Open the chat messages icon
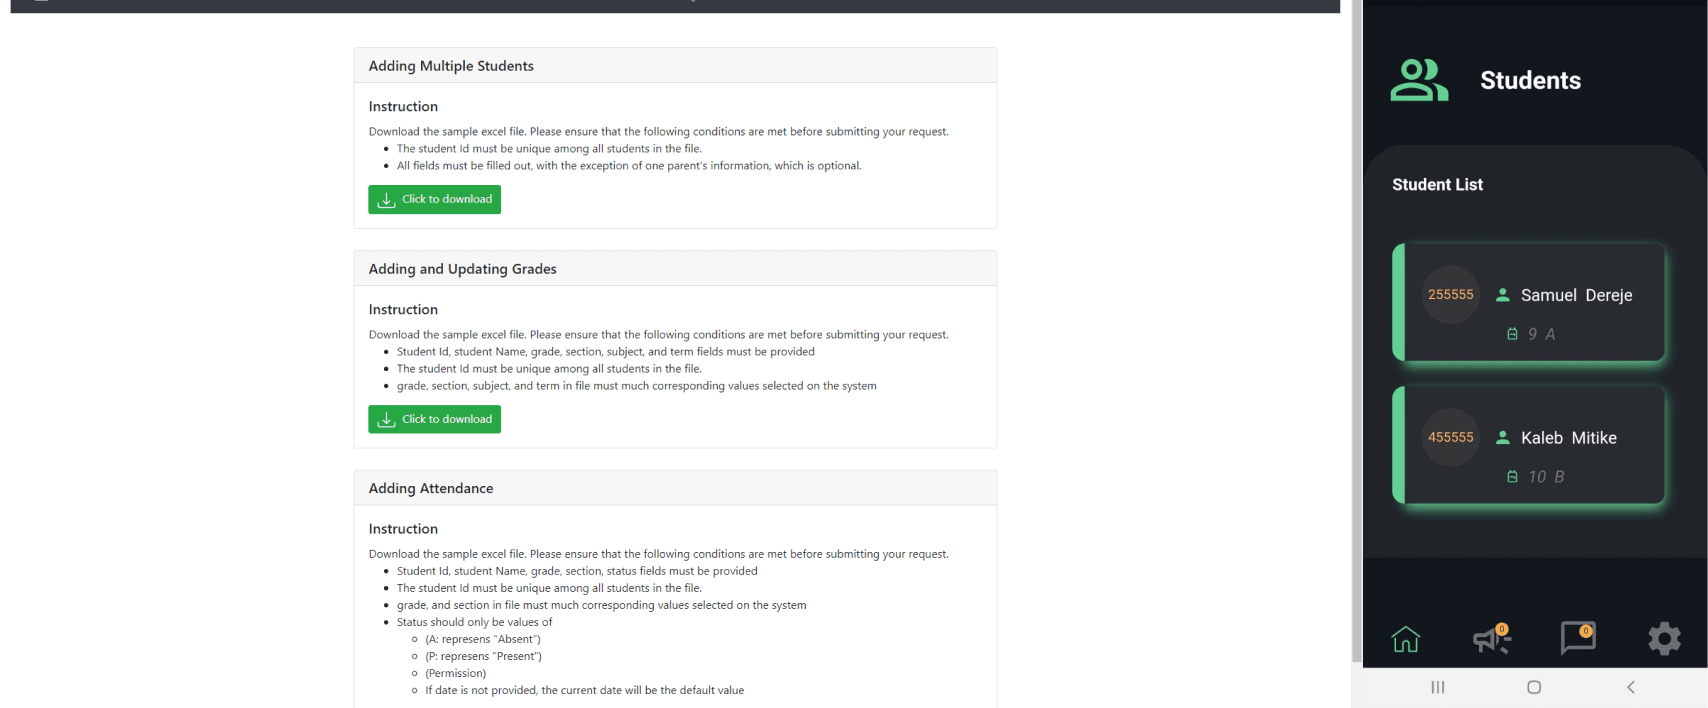This screenshot has width=1708, height=708. (x=1578, y=637)
